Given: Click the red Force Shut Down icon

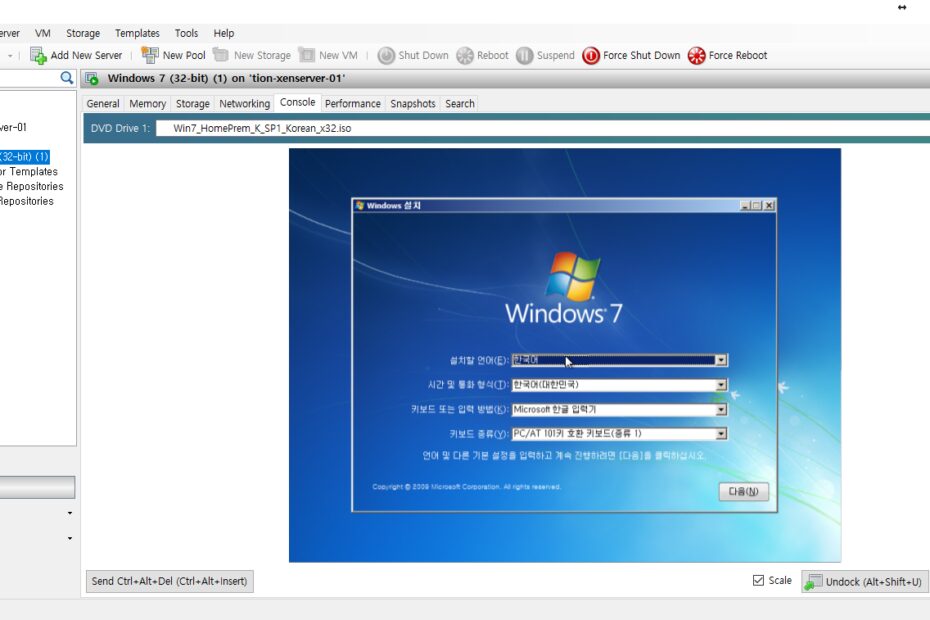Looking at the screenshot, I should coord(591,56).
